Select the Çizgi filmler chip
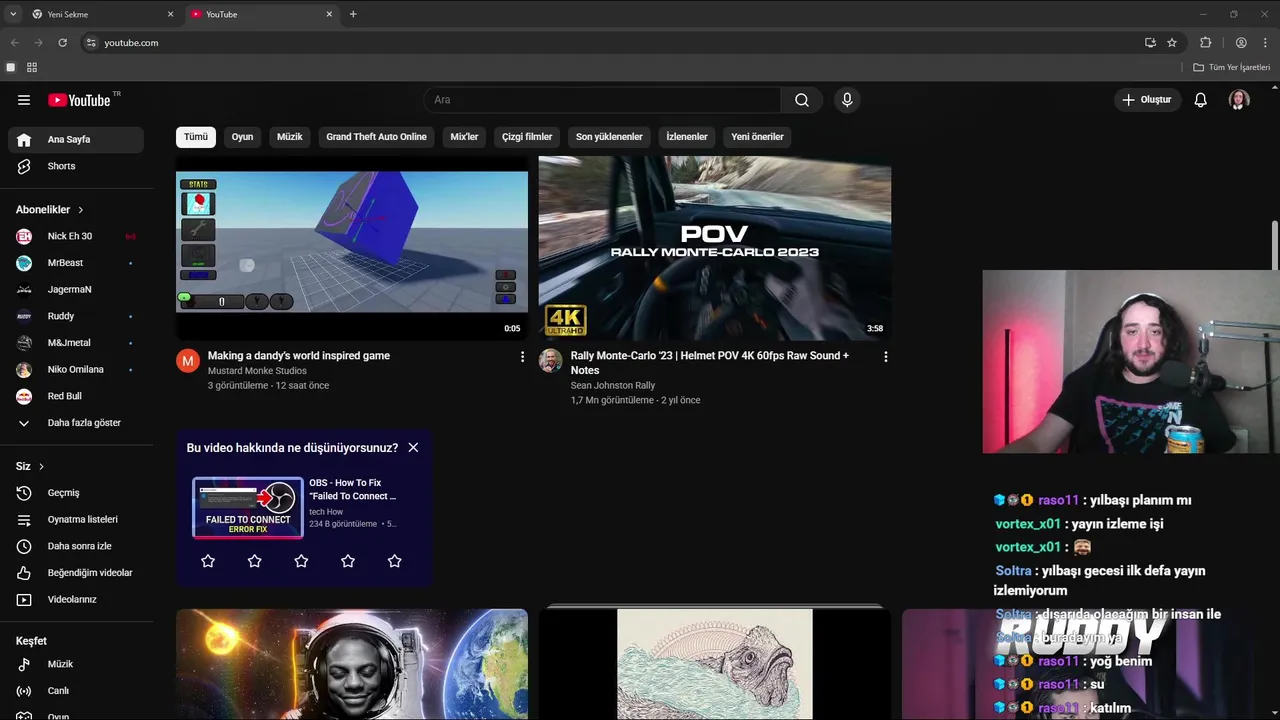Image resolution: width=1280 pixels, height=720 pixels. (x=527, y=137)
